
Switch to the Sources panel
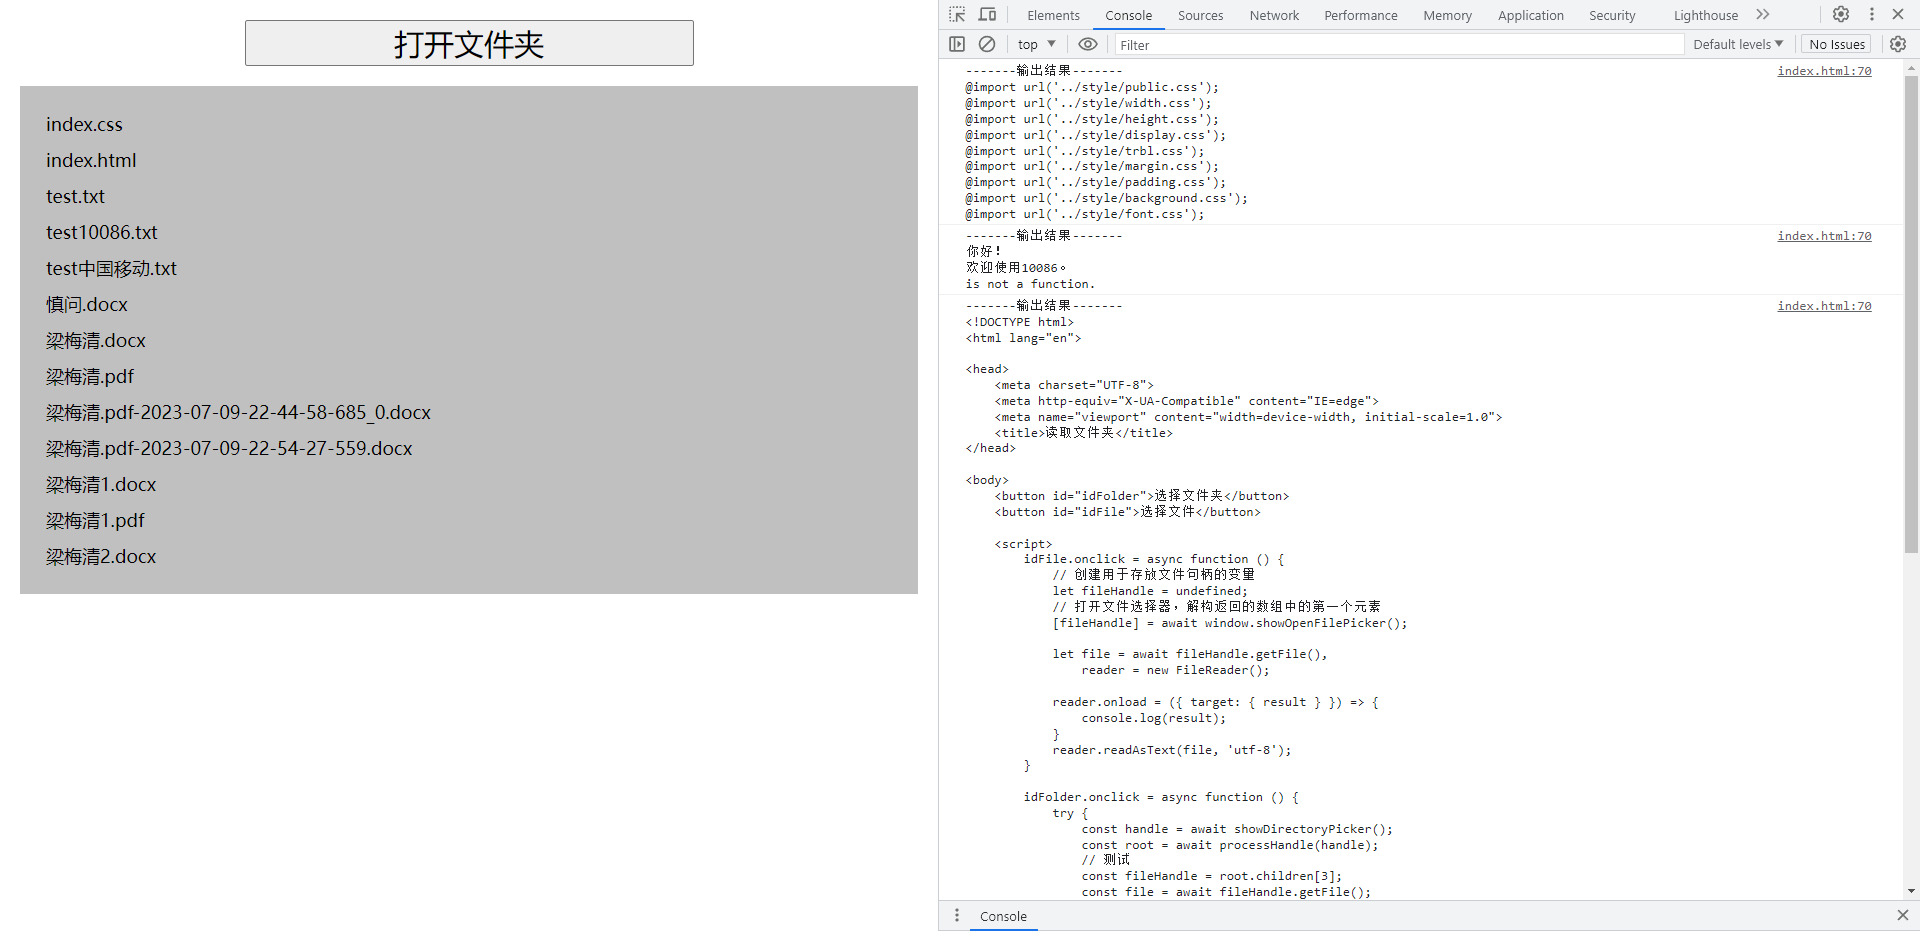pyautogui.click(x=1200, y=15)
